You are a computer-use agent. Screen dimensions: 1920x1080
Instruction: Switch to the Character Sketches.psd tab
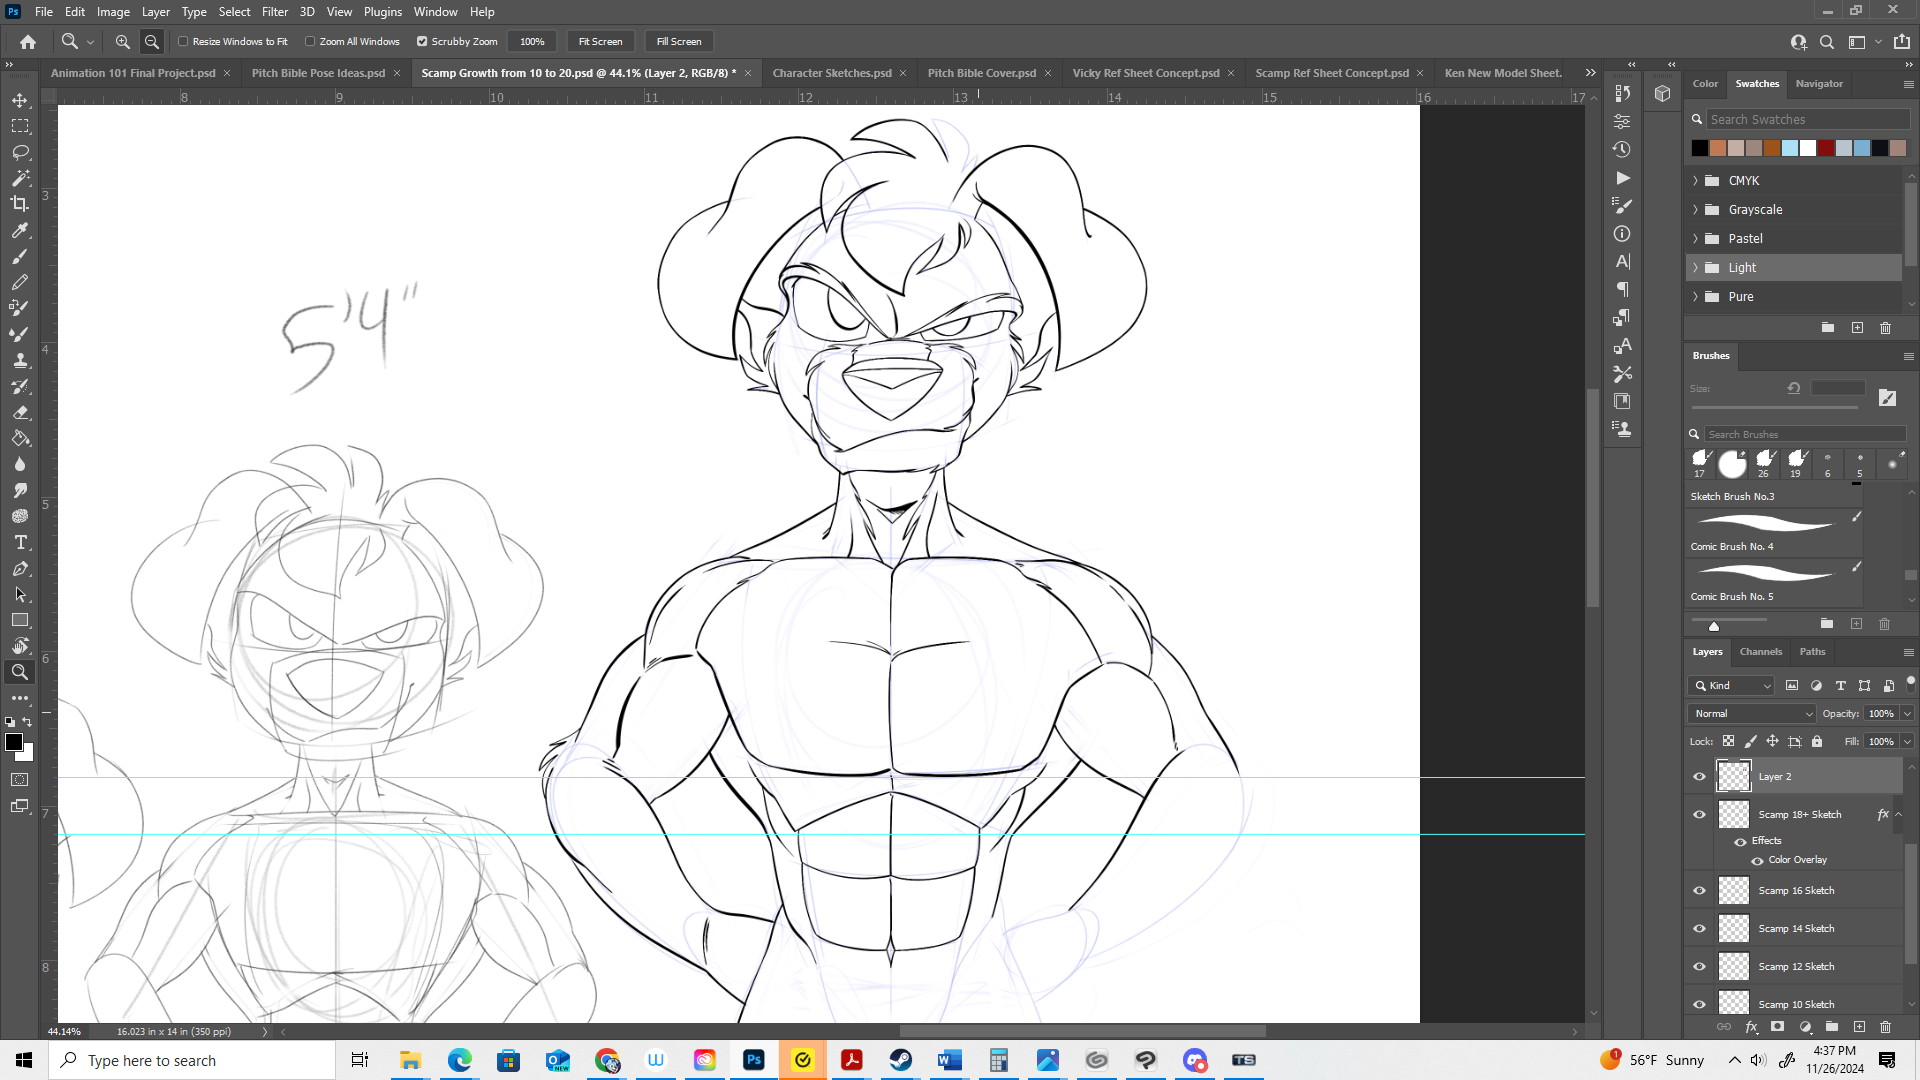point(831,73)
